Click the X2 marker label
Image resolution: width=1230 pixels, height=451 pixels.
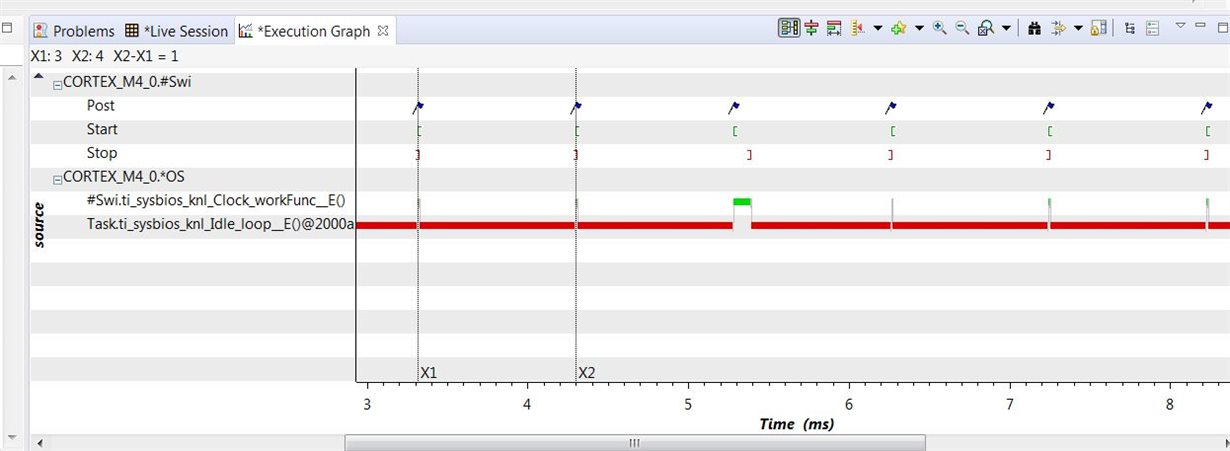pos(587,372)
